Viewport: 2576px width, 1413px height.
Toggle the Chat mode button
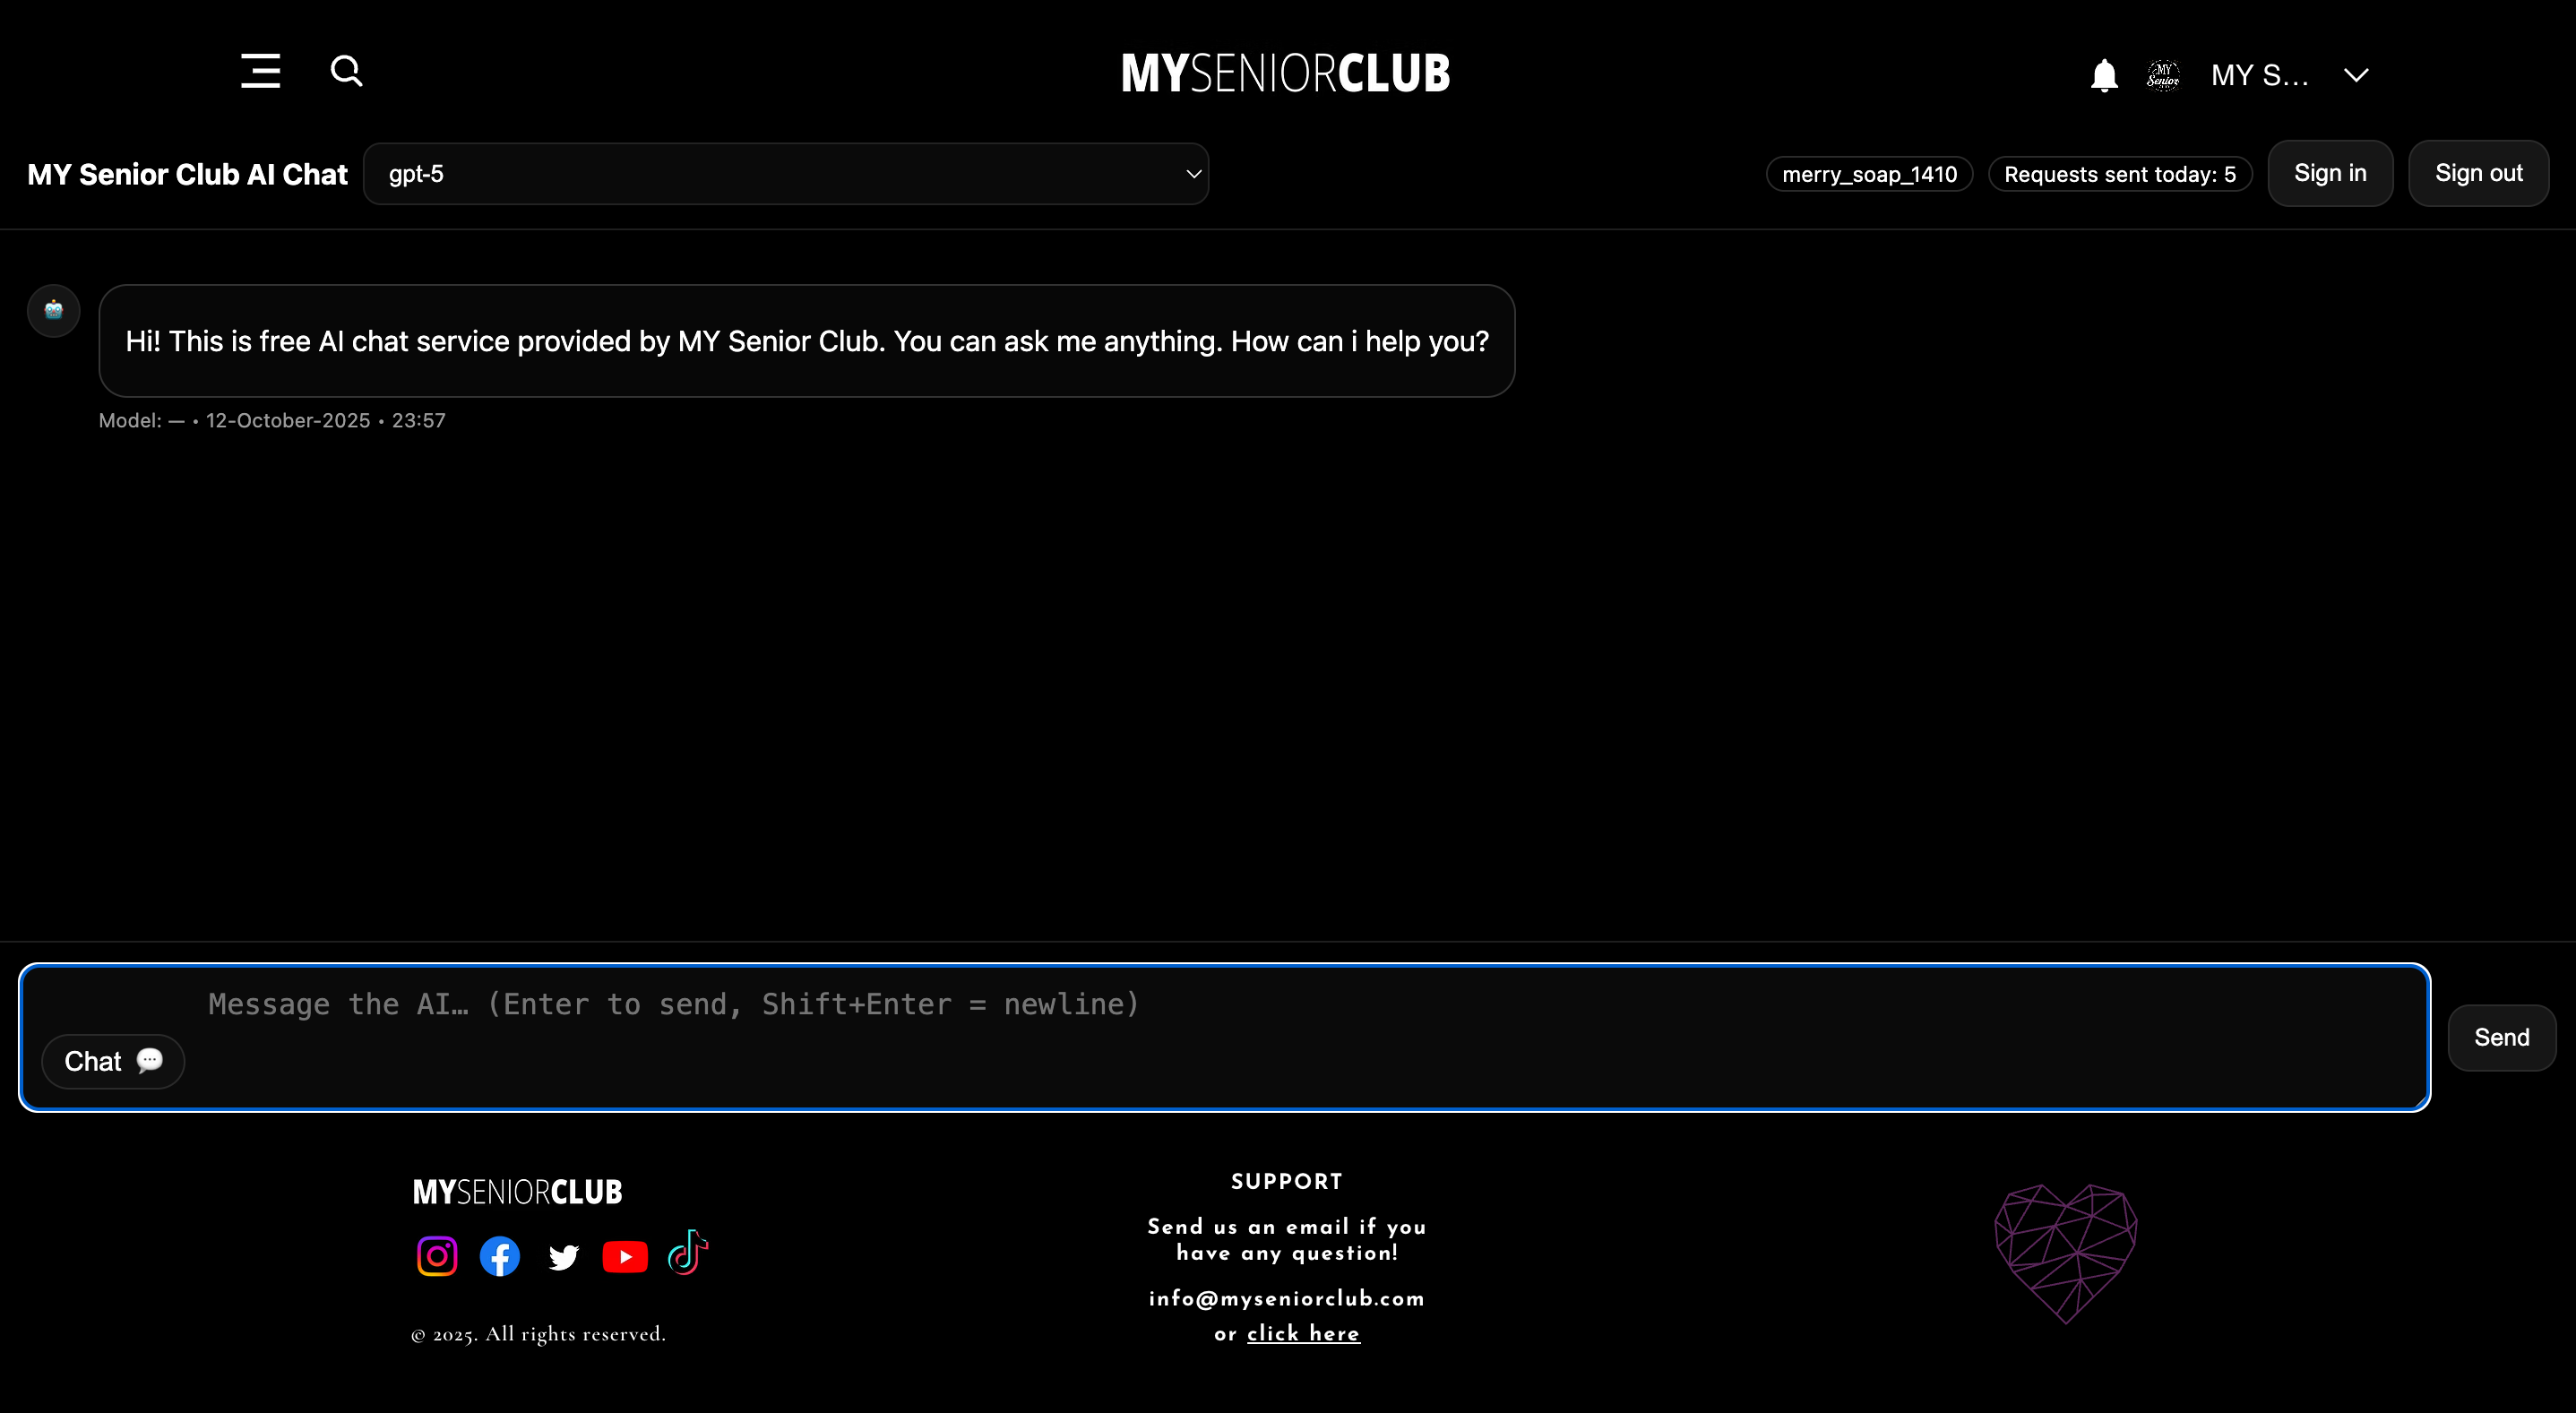point(113,1061)
